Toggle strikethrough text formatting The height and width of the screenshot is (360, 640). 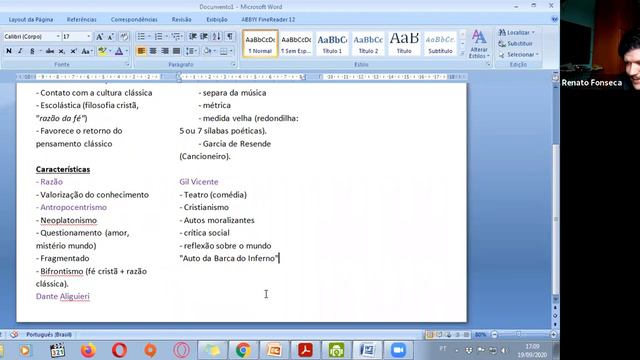pos(50,51)
